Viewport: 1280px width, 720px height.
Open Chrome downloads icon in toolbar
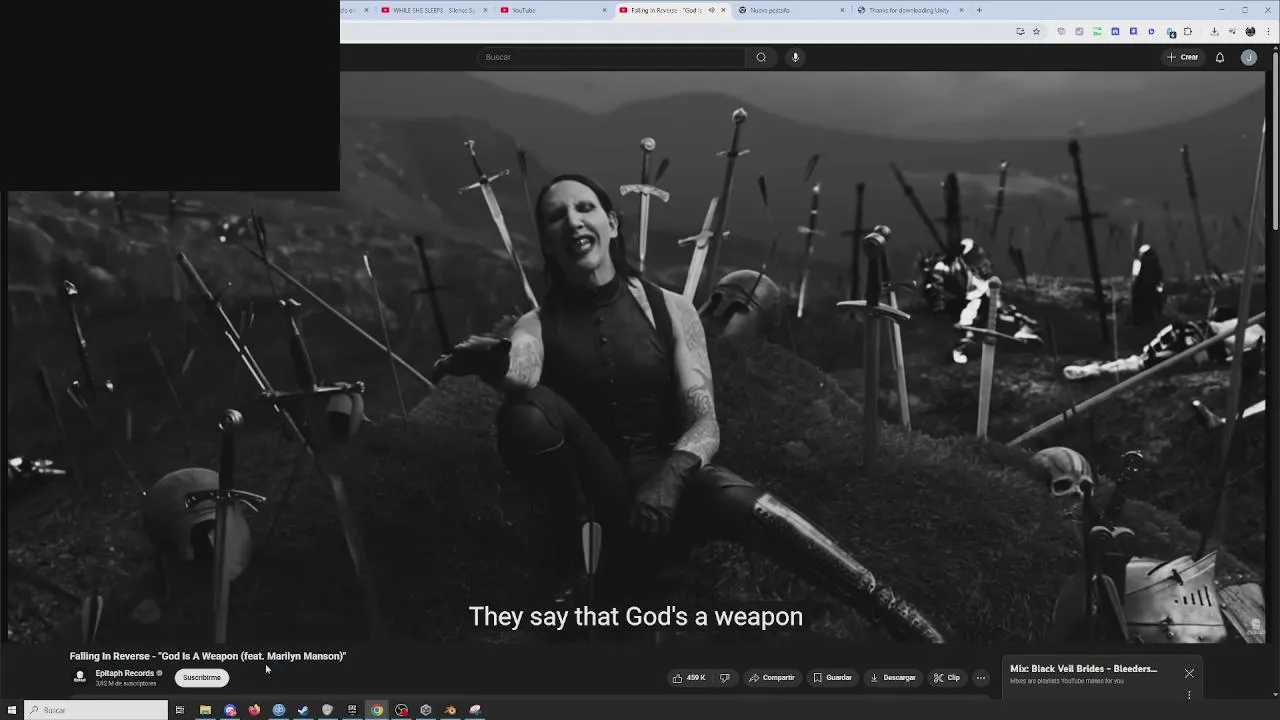[1214, 31]
